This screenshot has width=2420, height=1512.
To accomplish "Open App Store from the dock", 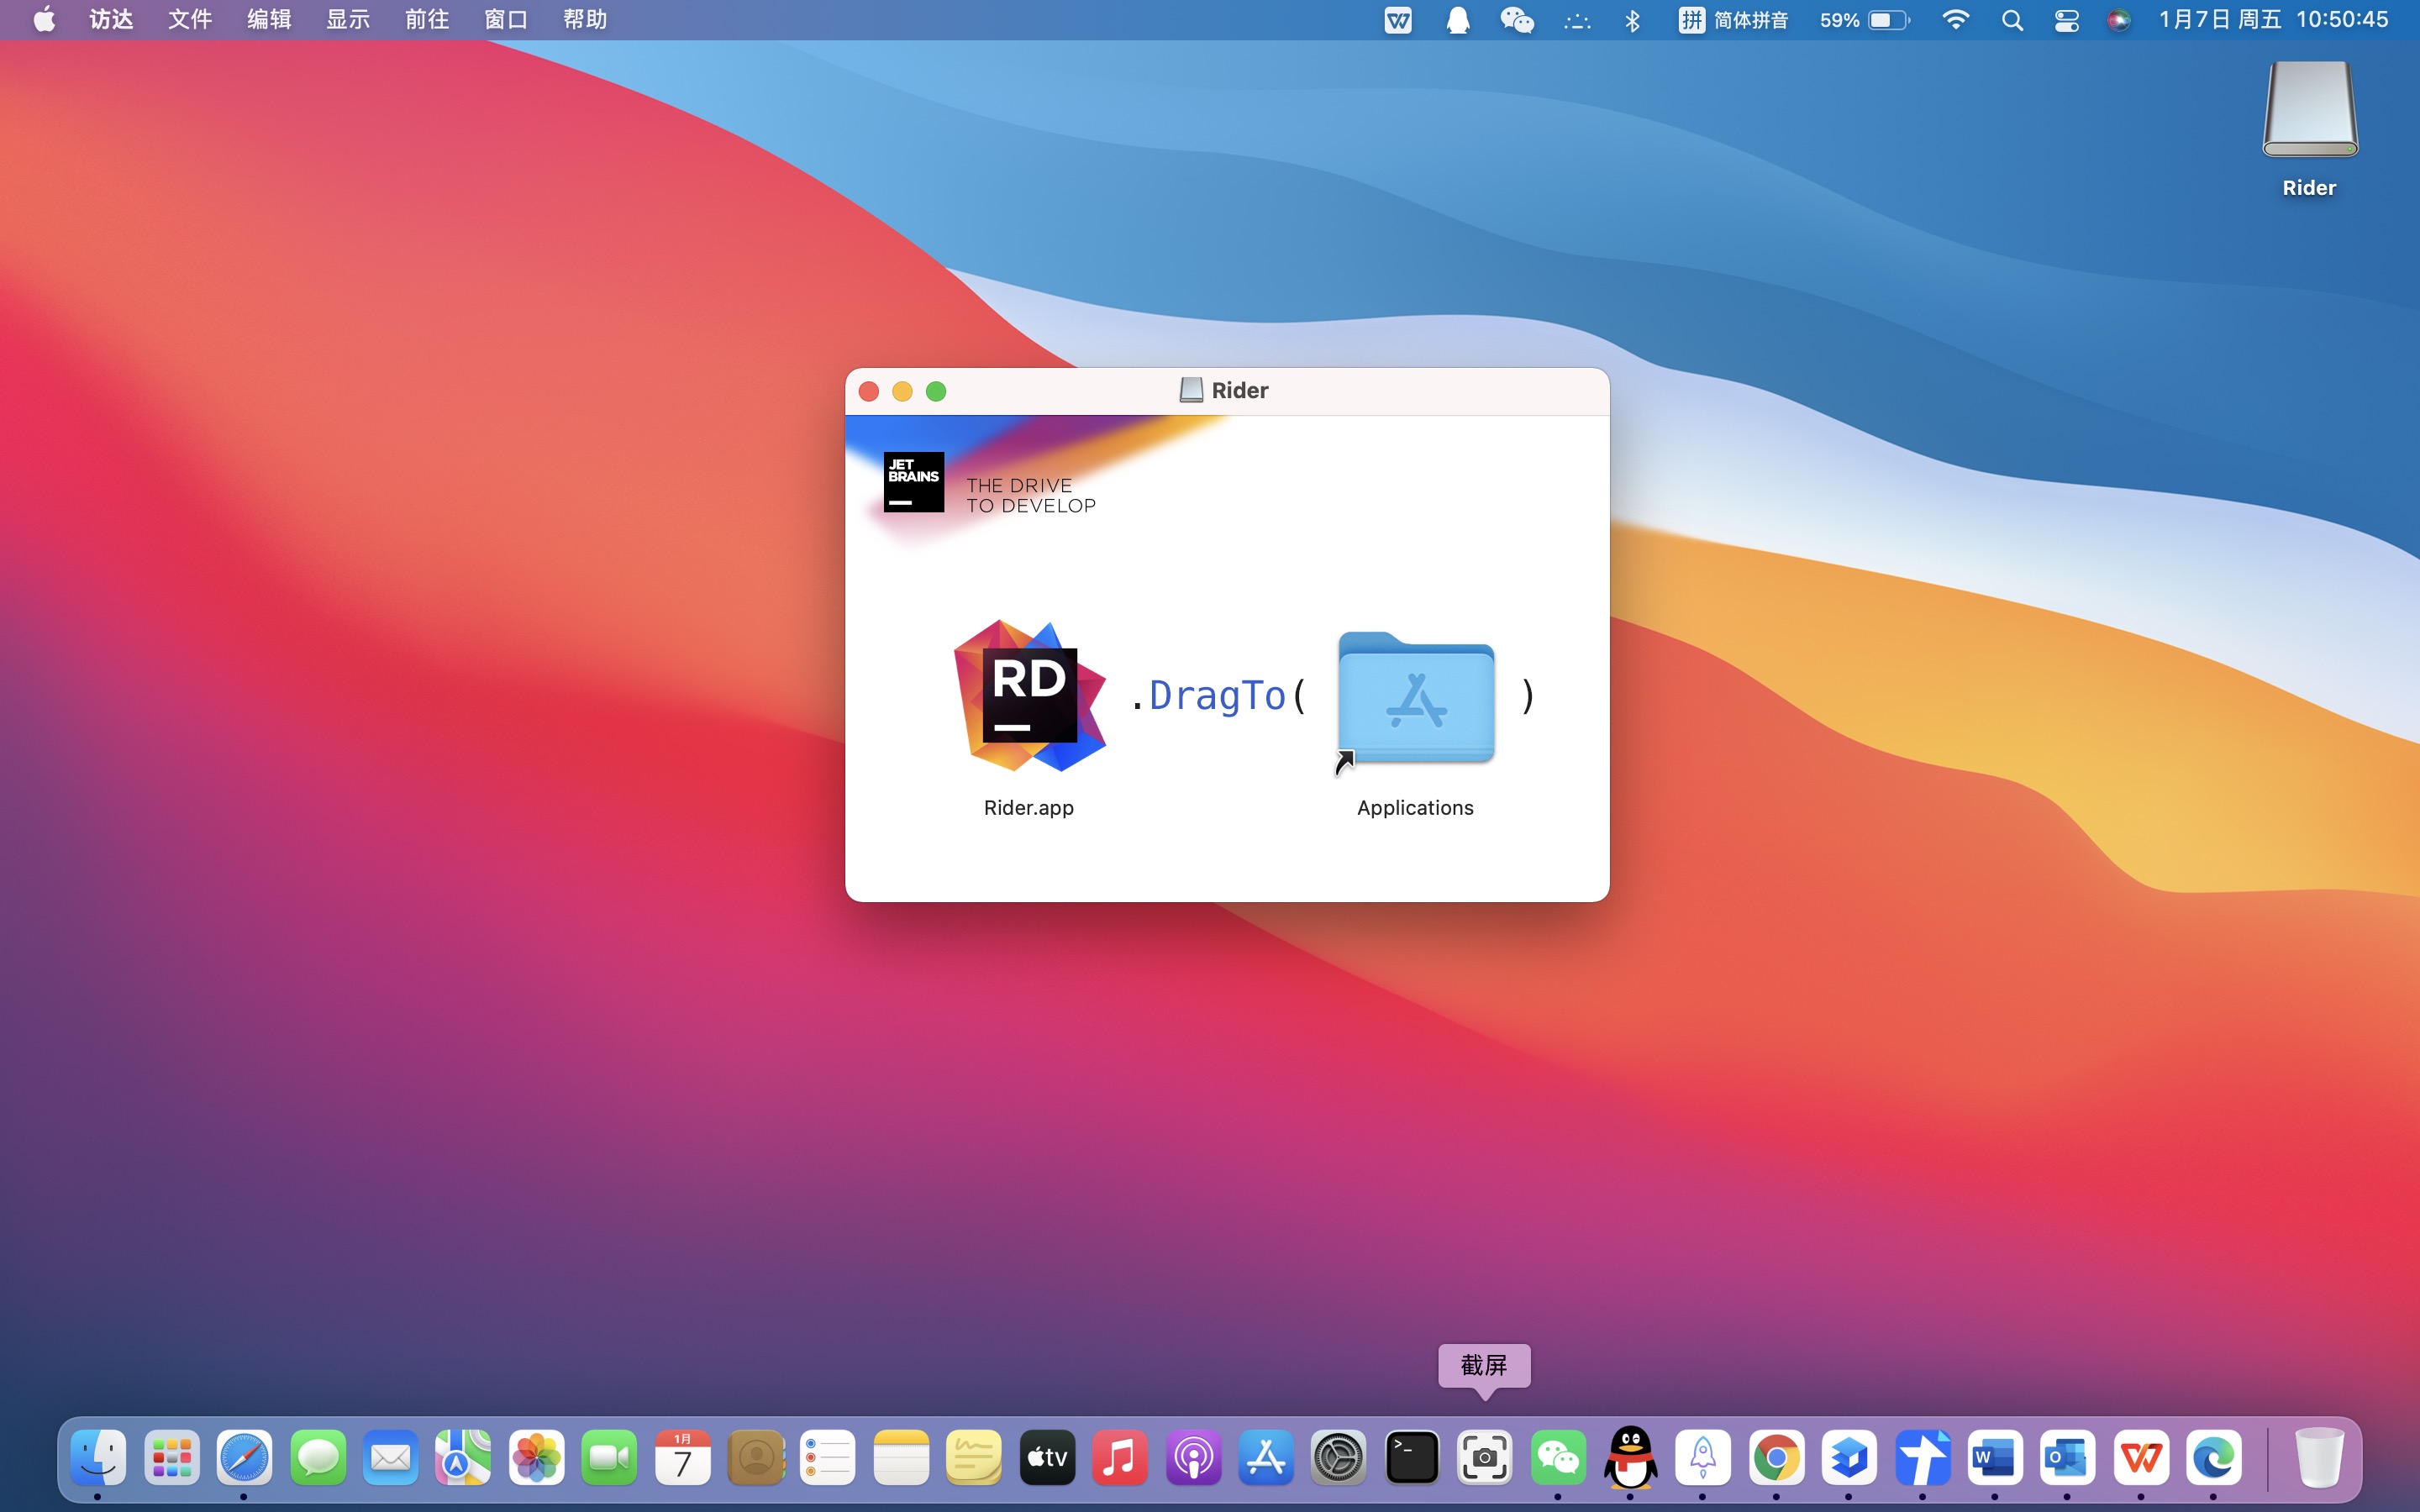I will [x=1265, y=1458].
